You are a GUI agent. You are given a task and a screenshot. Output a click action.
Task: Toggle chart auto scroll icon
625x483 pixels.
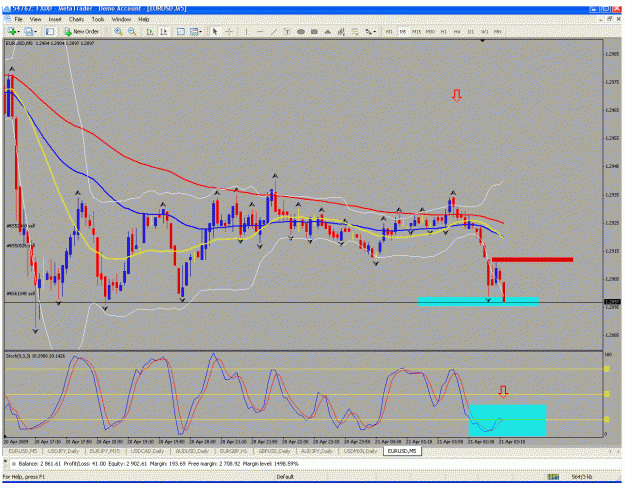[x=149, y=31]
